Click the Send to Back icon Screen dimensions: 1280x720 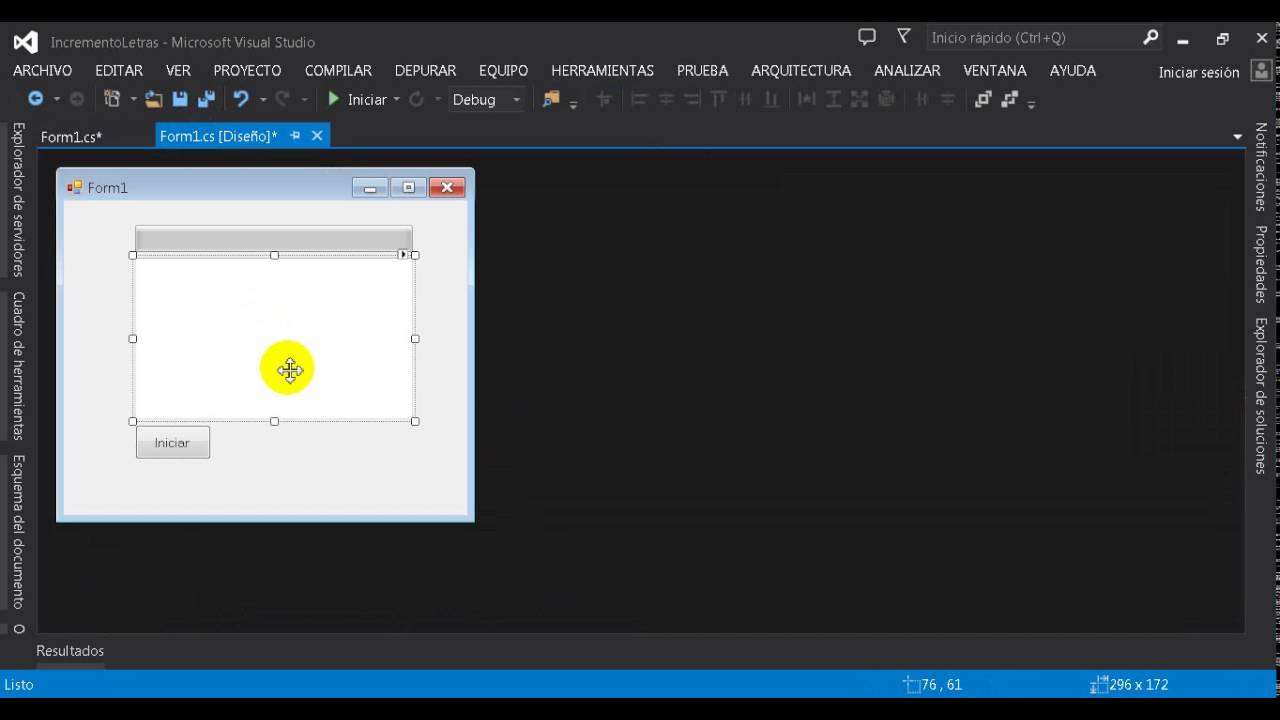click(1009, 99)
